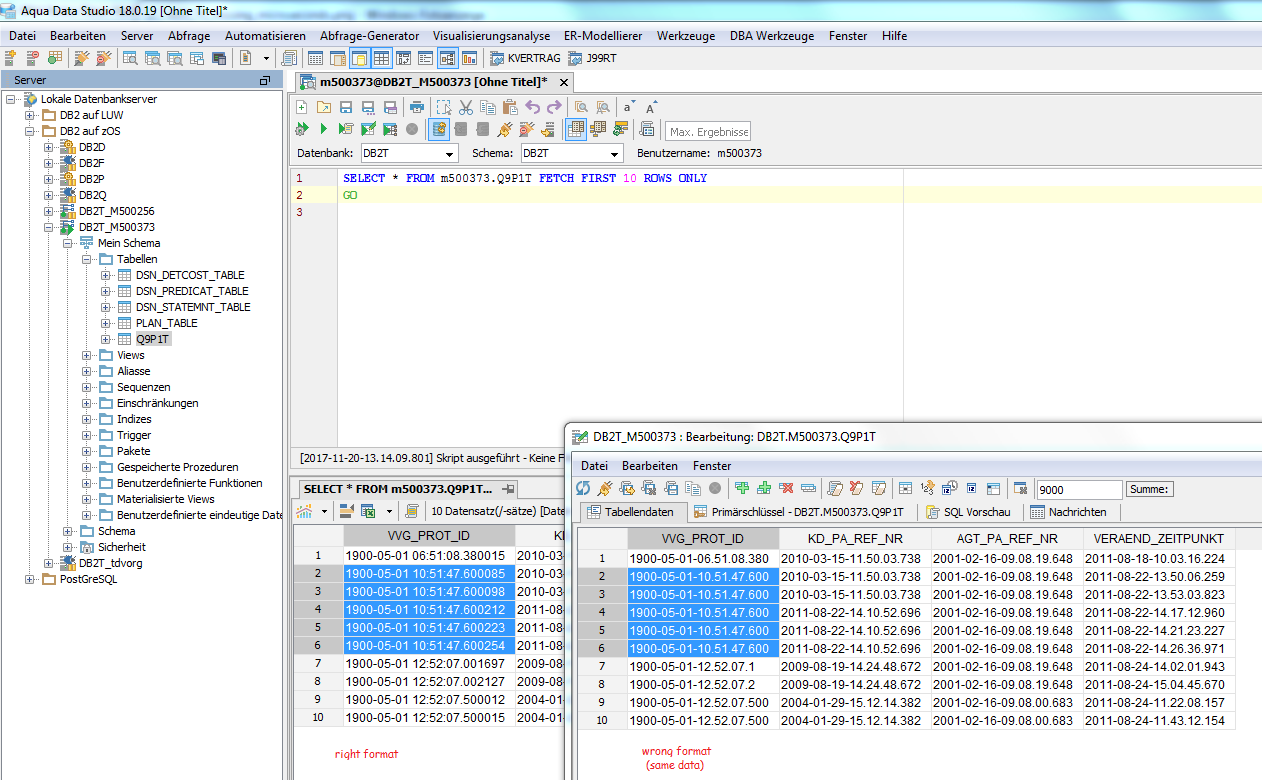Click the 9000 row limit field
Viewport: 1262px width, 780px height.
point(1079,489)
